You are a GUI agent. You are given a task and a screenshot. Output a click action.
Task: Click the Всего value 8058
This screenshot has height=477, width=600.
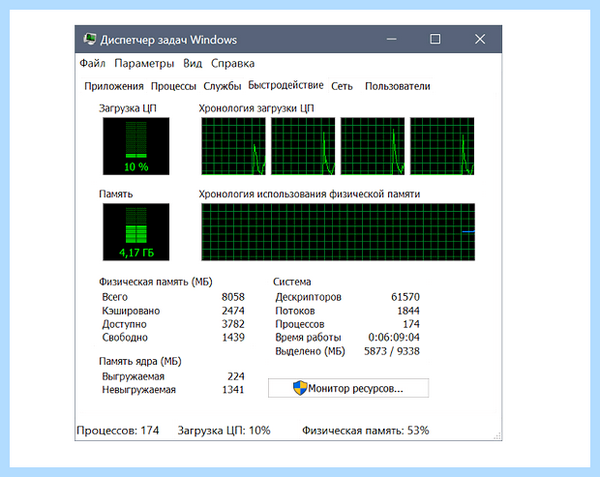[x=233, y=297]
